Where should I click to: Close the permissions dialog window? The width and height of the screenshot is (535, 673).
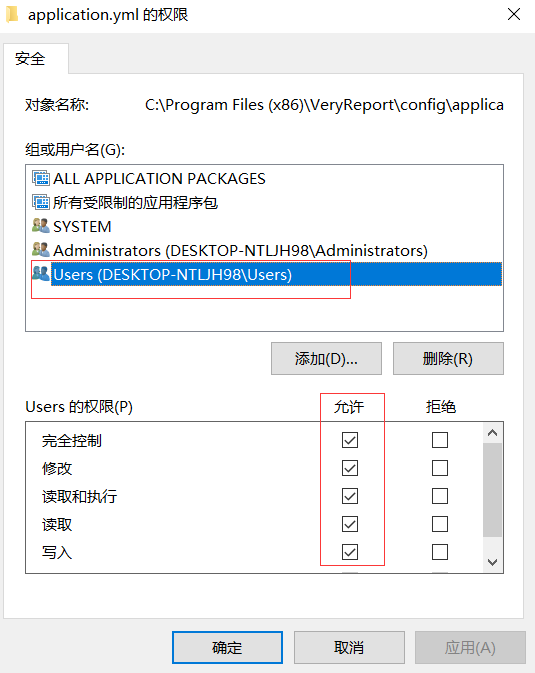tap(514, 15)
